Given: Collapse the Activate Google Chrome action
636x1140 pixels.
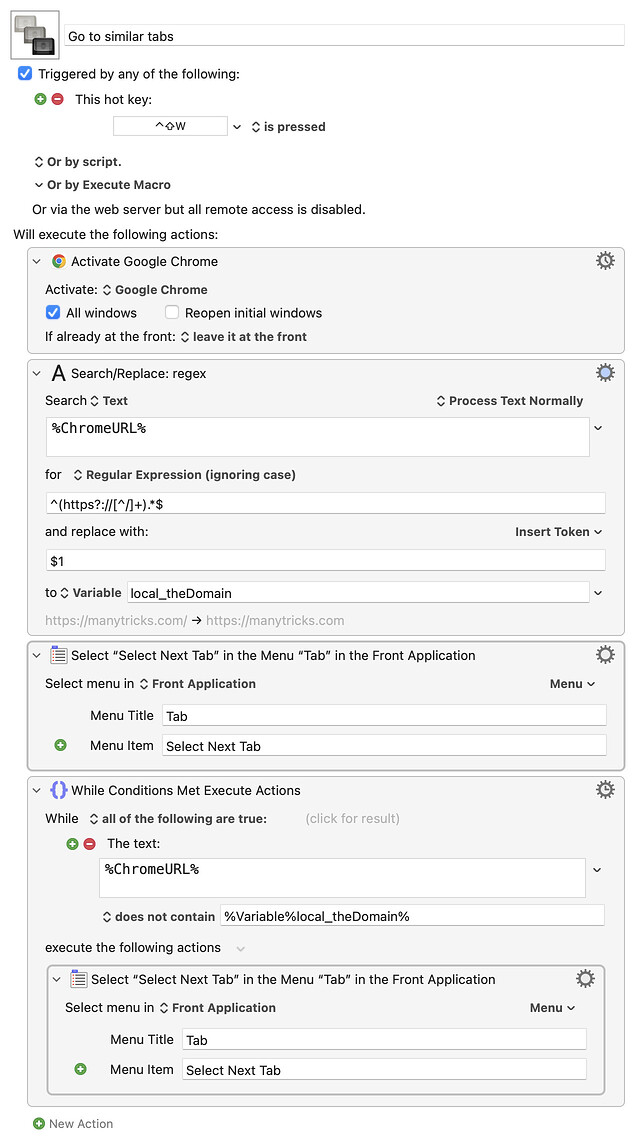Looking at the screenshot, I should point(37,260).
